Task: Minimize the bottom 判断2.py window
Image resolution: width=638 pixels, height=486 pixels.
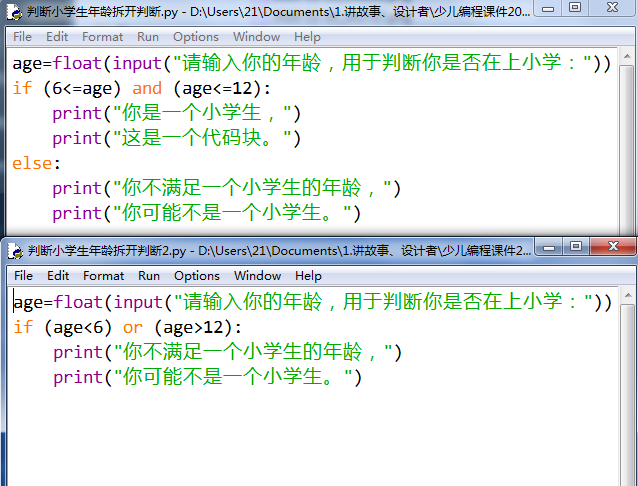Action: (549, 247)
